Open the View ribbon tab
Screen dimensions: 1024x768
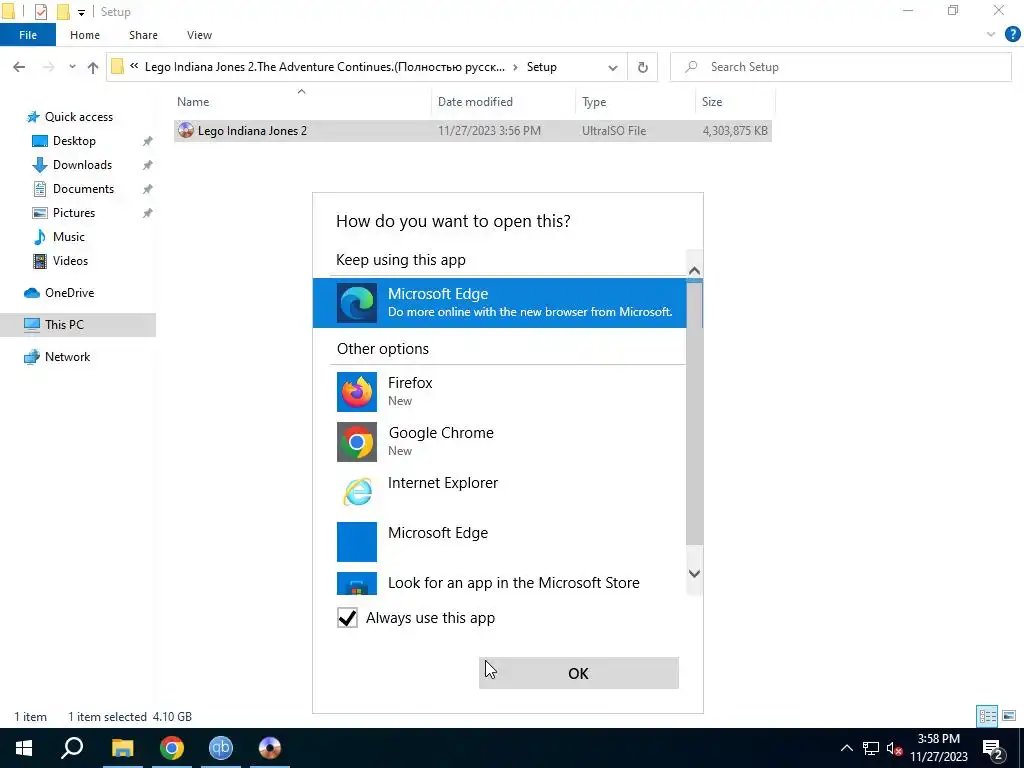point(199,35)
